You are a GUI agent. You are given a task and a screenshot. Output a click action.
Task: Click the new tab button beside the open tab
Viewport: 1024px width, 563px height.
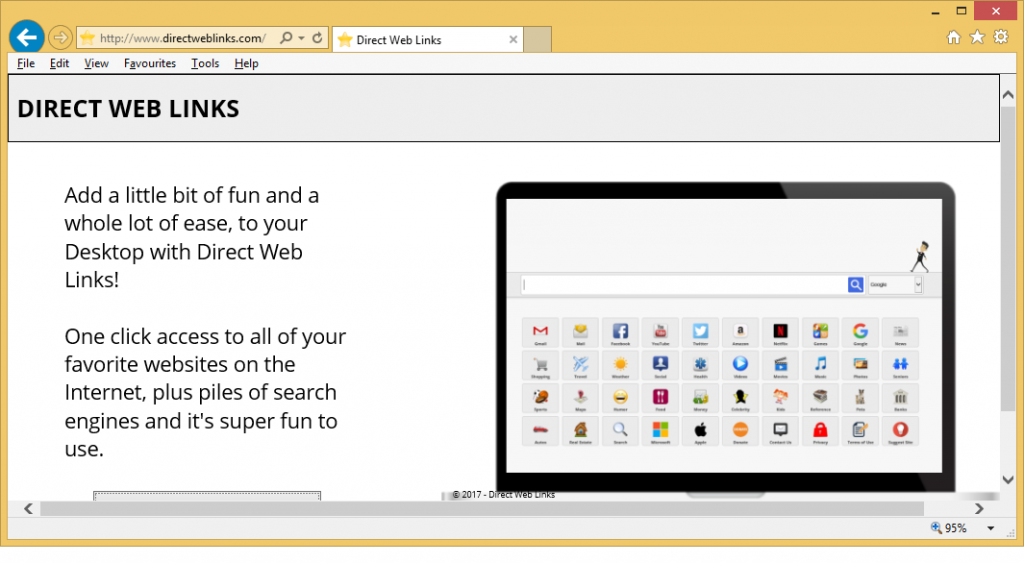tap(537, 40)
